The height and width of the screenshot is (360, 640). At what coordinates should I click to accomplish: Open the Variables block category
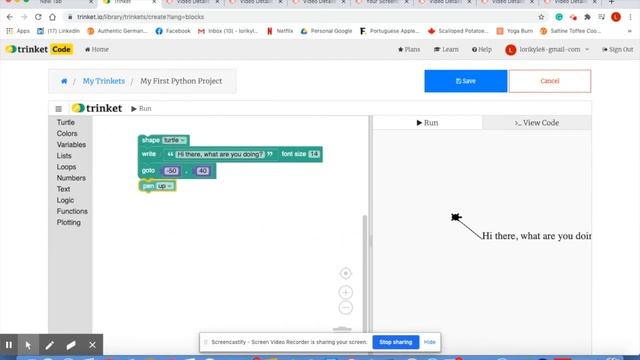pos(71,144)
